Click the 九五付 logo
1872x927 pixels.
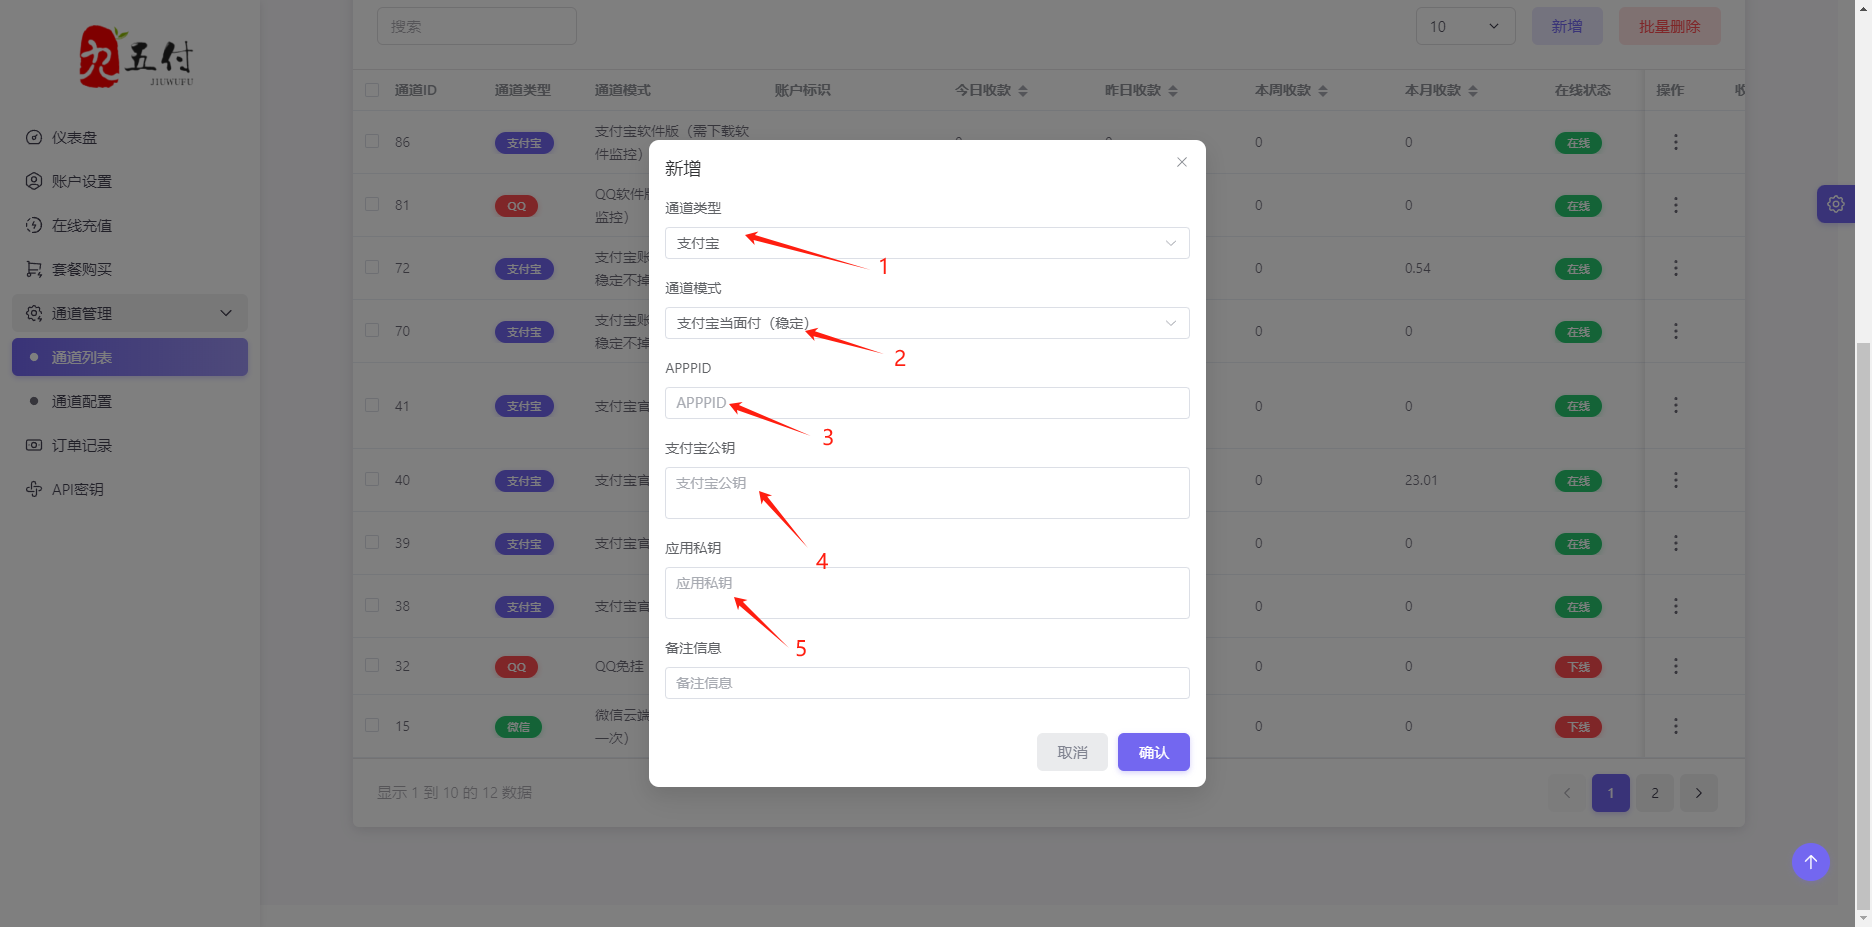click(x=136, y=57)
